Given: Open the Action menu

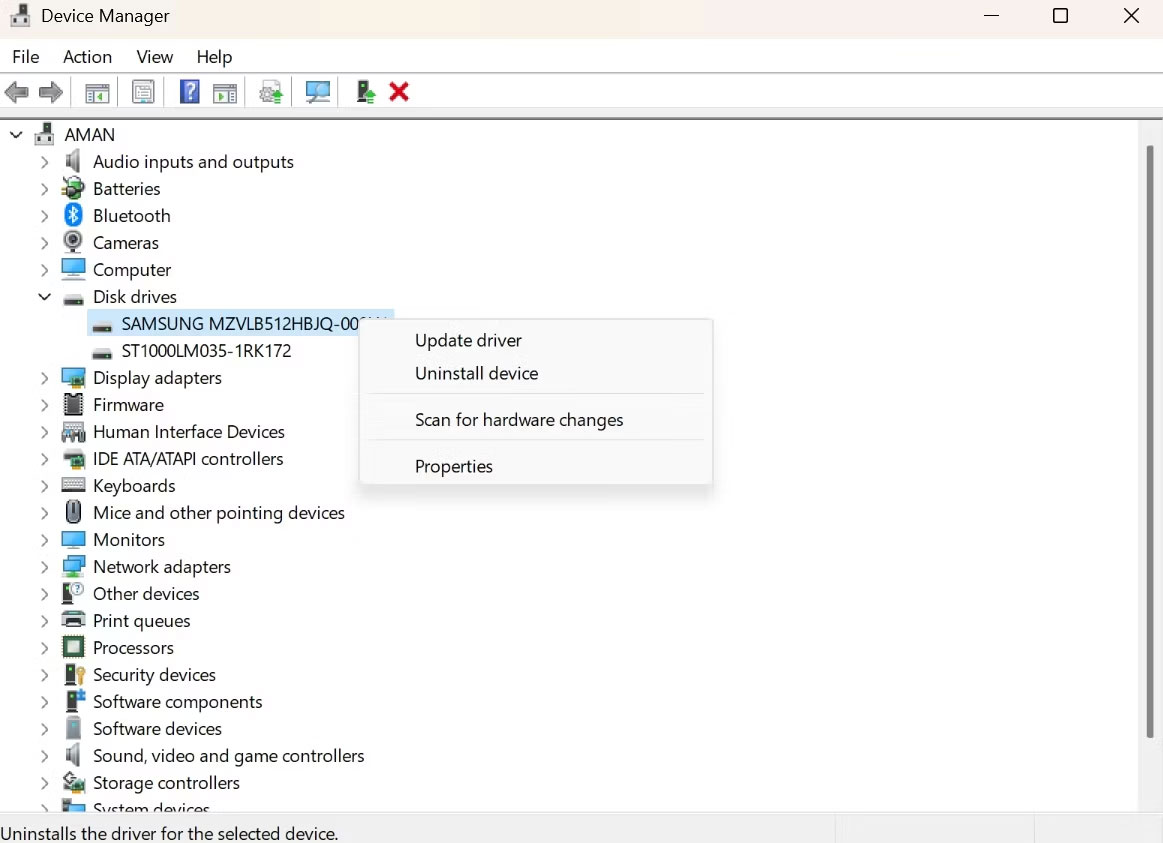Looking at the screenshot, I should tap(87, 57).
